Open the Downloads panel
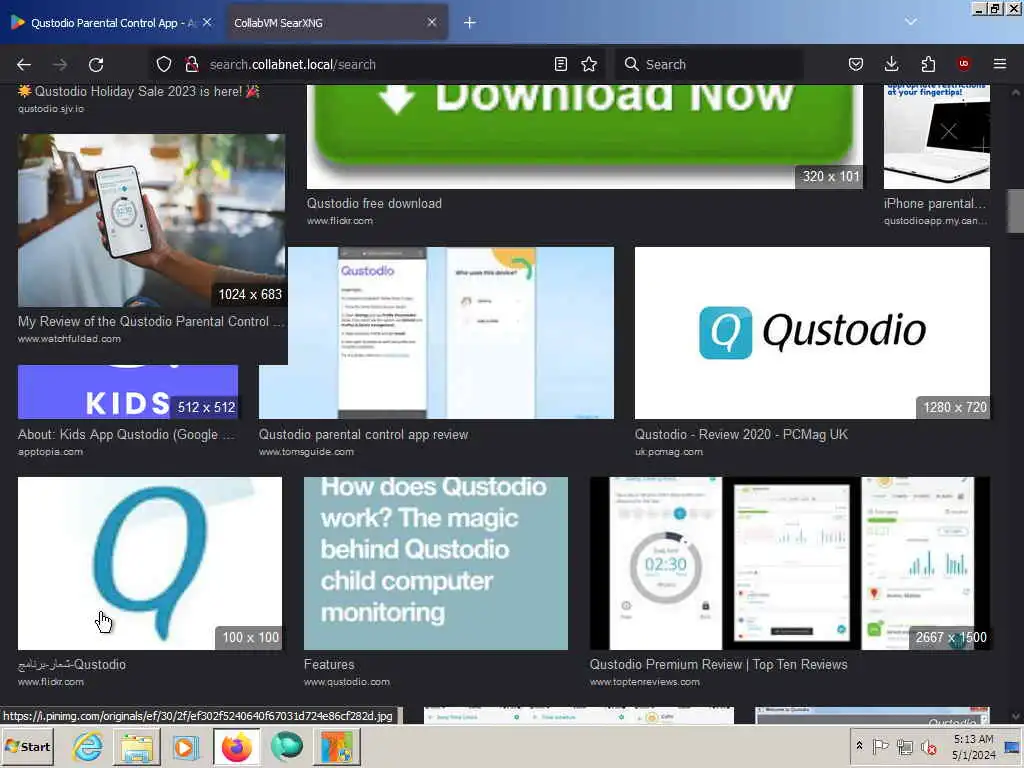The image size is (1024, 768). (891, 64)
